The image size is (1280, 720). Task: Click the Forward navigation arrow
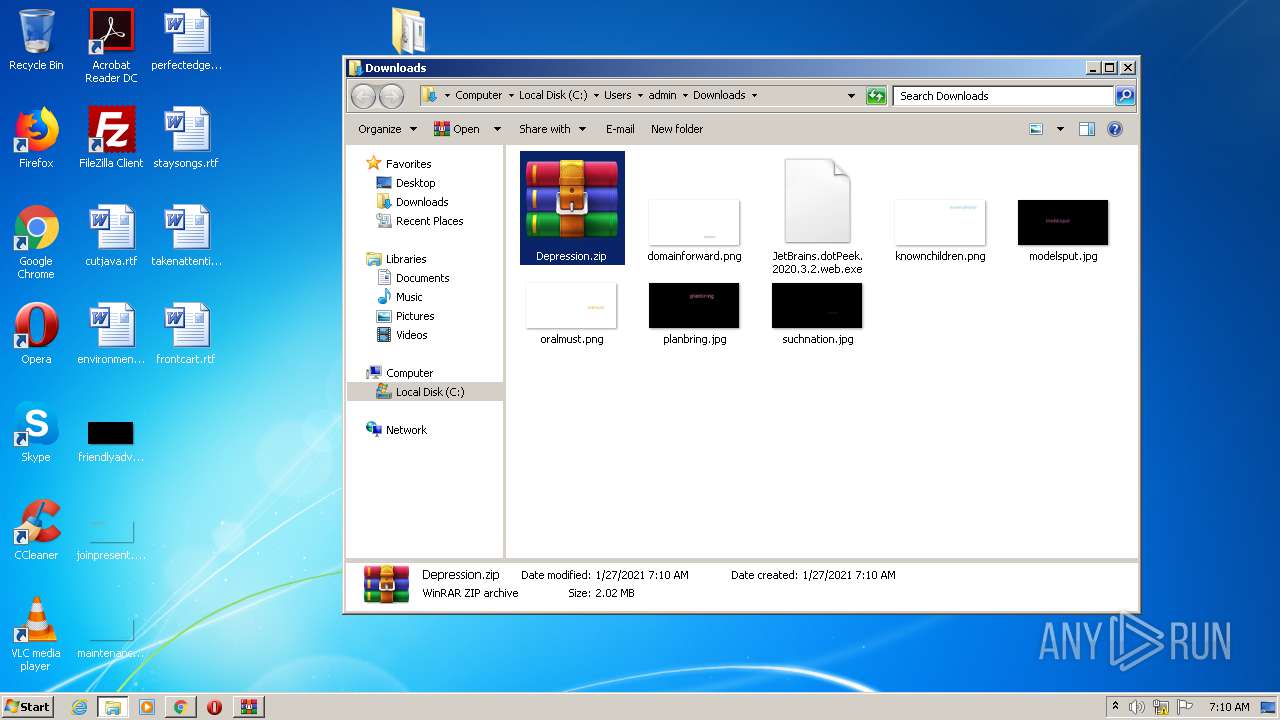(391, 96)
